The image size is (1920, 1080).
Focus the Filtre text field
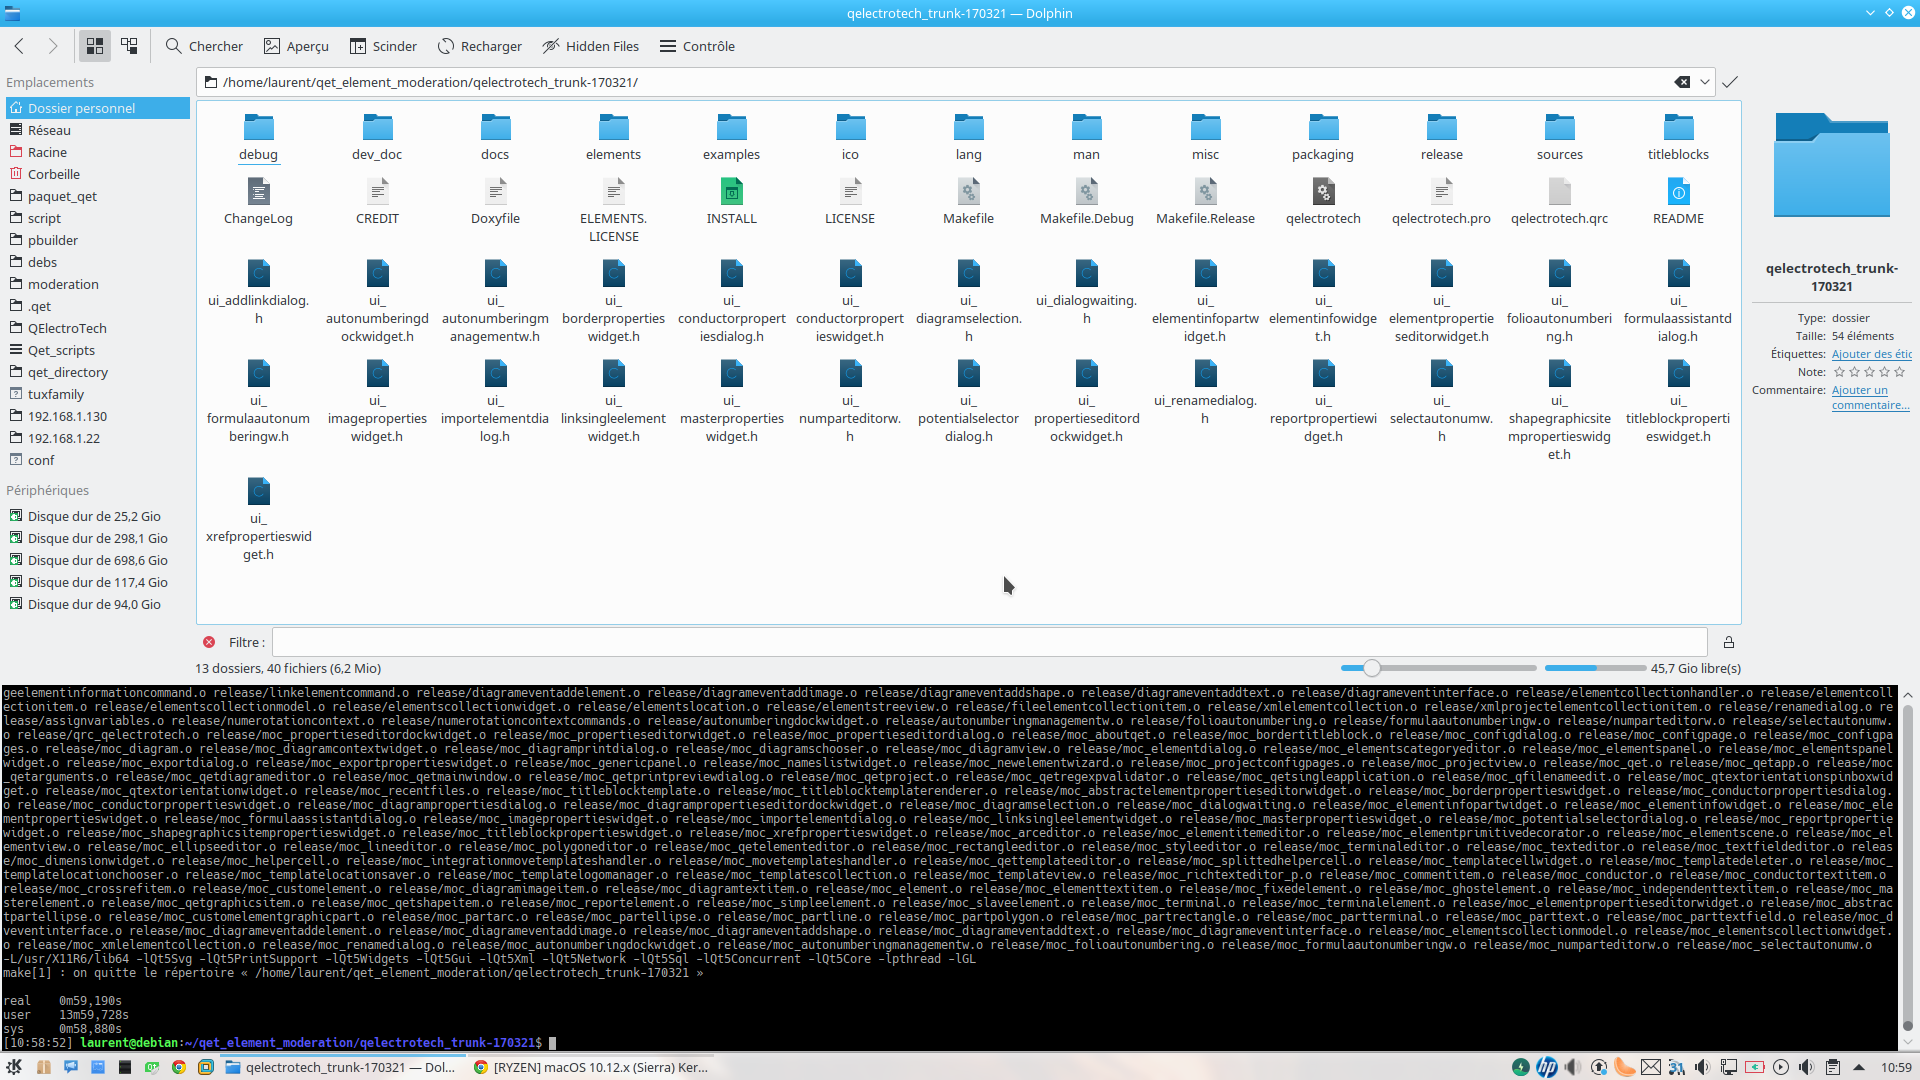coord(989,642)
